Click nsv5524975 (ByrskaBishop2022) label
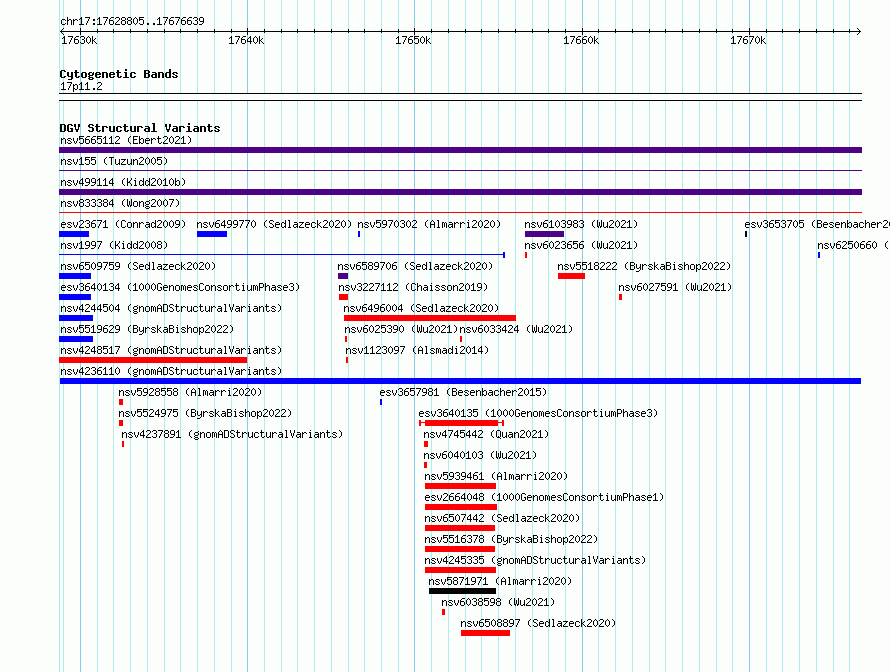890x672 pixels. tap(205, 413)
